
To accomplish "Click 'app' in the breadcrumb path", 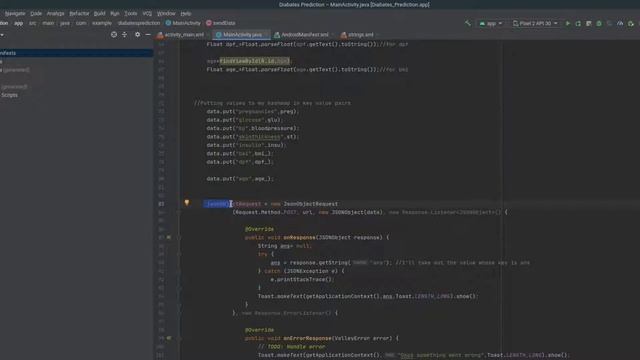I will coord(19,23).
